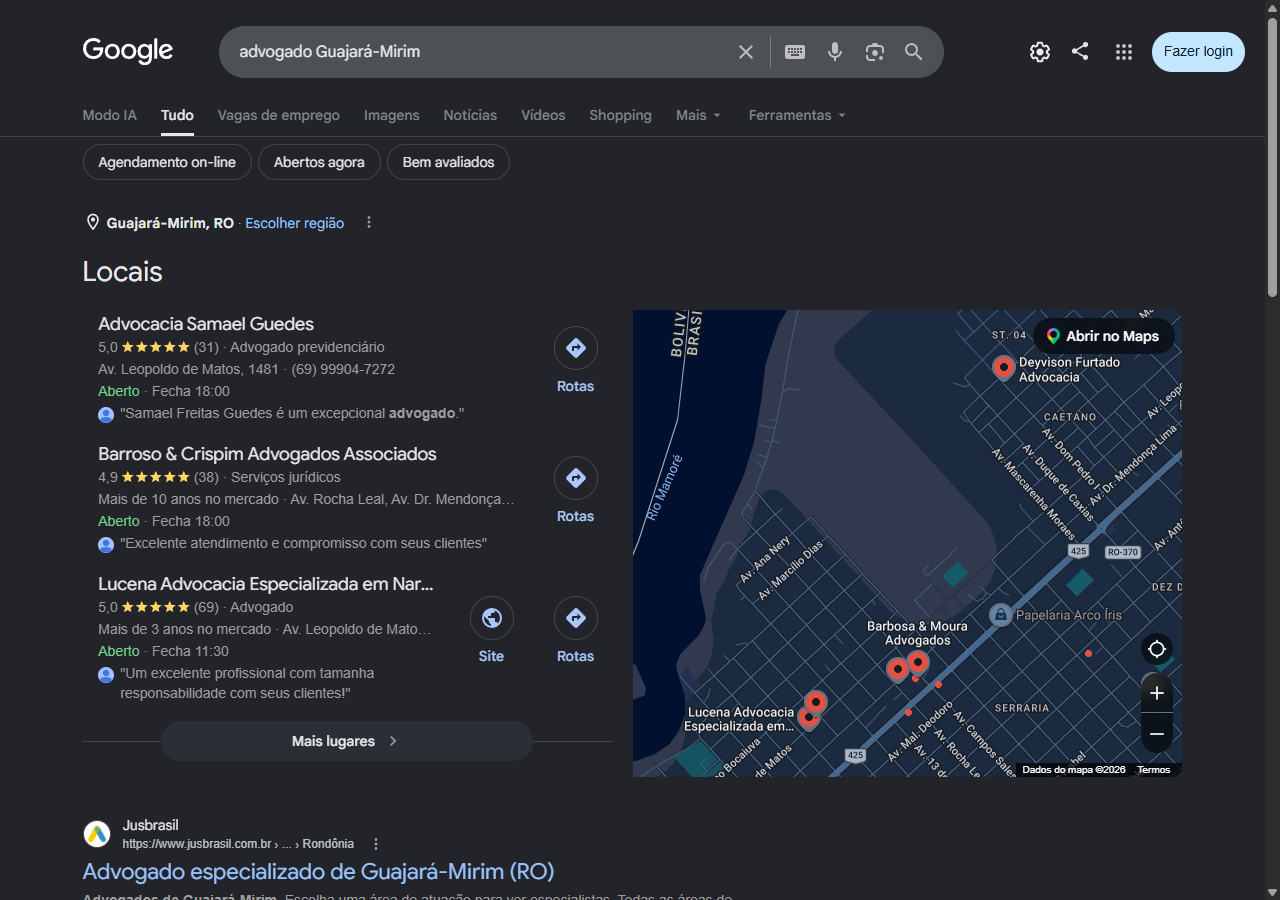Screen dimensions: 1280x900
Task: Click Jusbrasil URL breadcrumb text
Action: click(238, 844)
